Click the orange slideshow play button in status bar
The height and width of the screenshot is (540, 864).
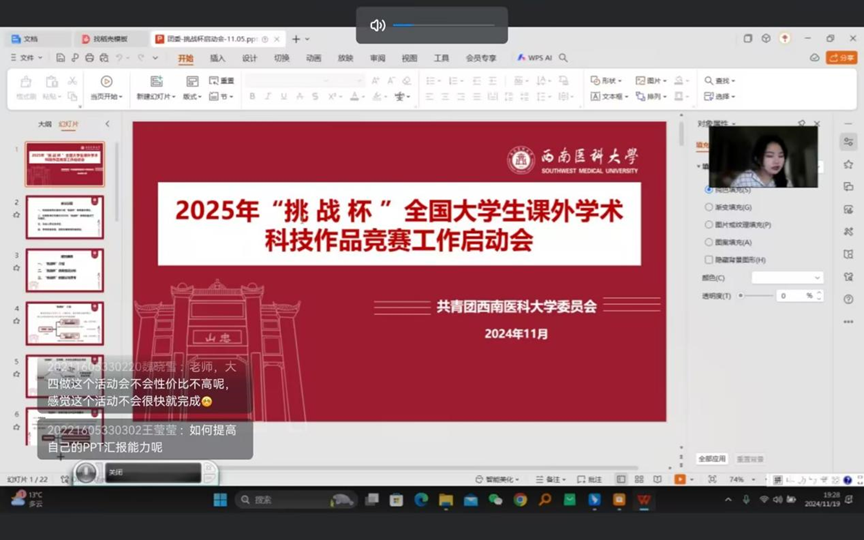tap(680, 479)
